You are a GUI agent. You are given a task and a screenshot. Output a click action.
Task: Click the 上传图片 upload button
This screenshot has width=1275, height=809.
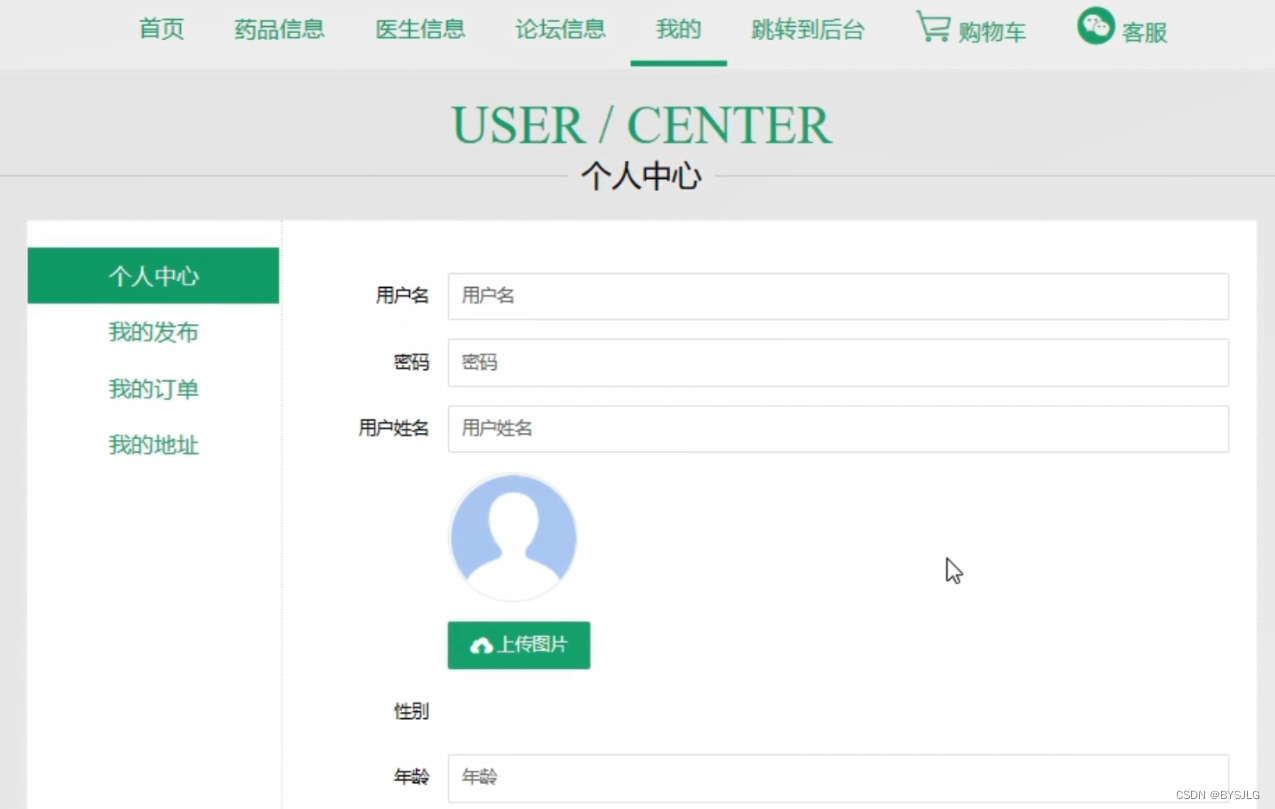(x=518, y=645)
